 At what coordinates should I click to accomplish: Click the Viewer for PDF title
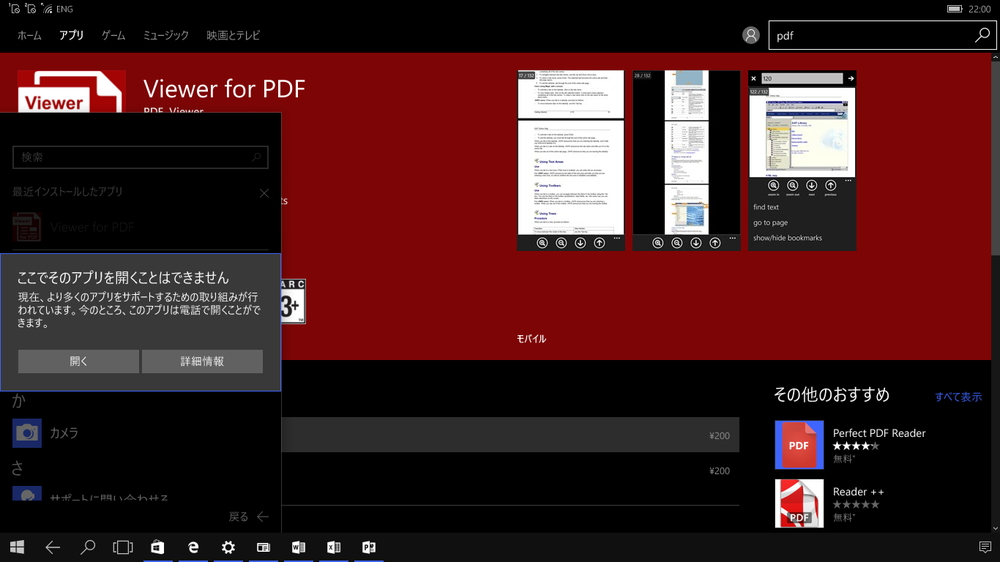224,89
